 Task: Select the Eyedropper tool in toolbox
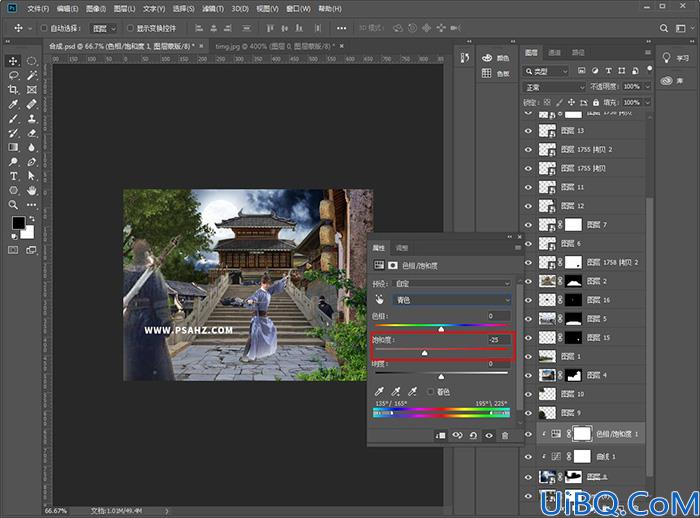13,104
